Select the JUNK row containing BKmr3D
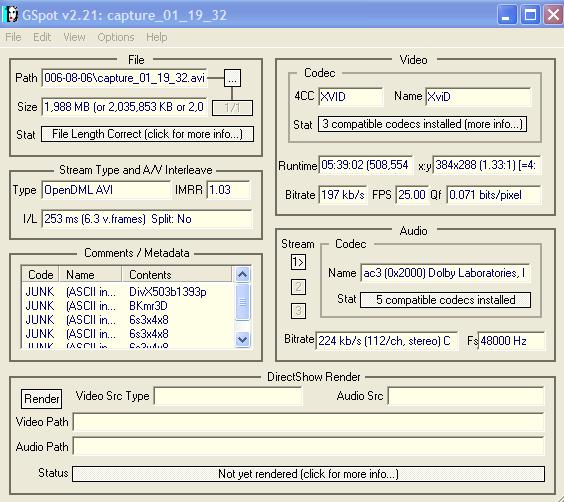This screenshot has width=564, height=502. (x=127, y=306)
